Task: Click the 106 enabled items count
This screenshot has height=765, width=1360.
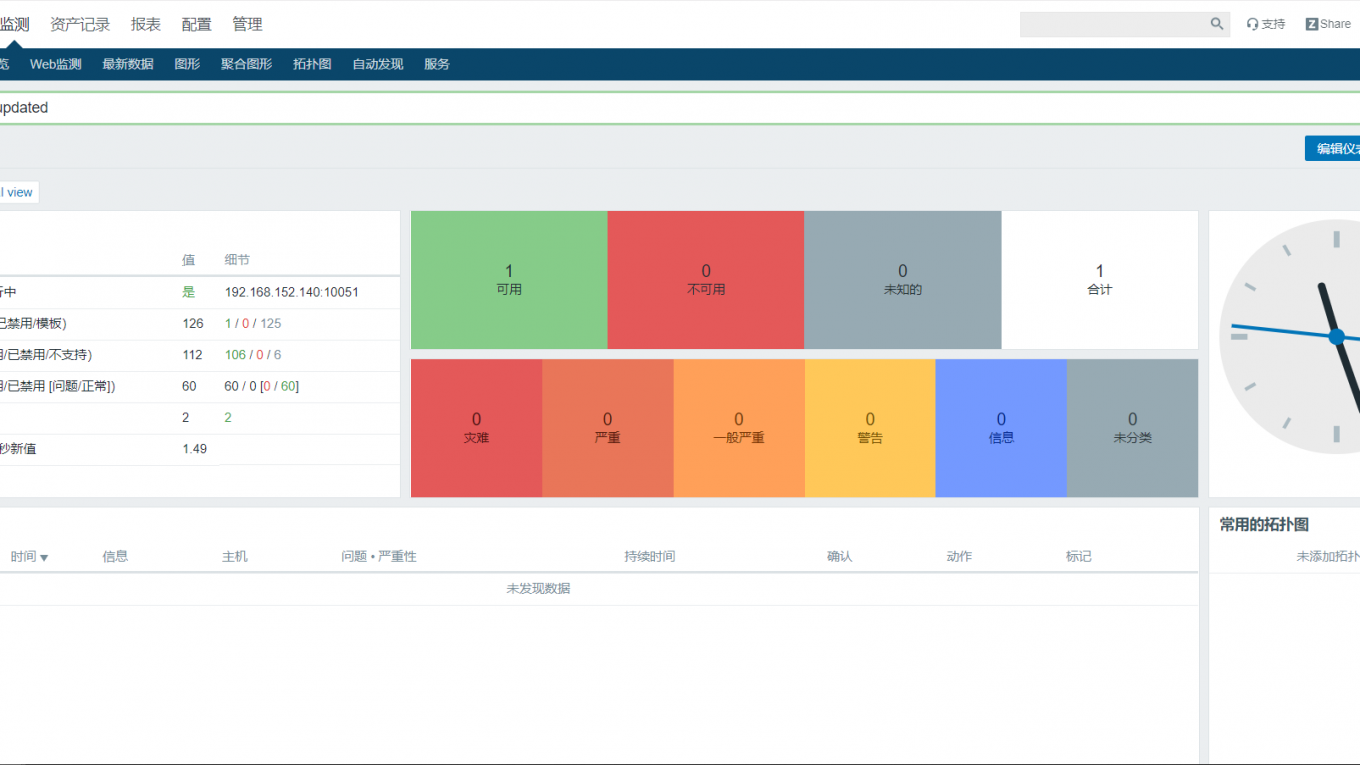Action: pyautogui.click(x=235, y=355)
